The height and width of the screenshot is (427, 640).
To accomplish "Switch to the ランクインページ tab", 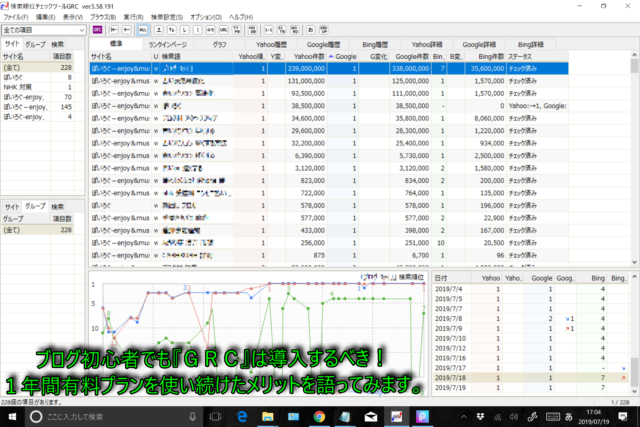I will [x=168, y=44].
